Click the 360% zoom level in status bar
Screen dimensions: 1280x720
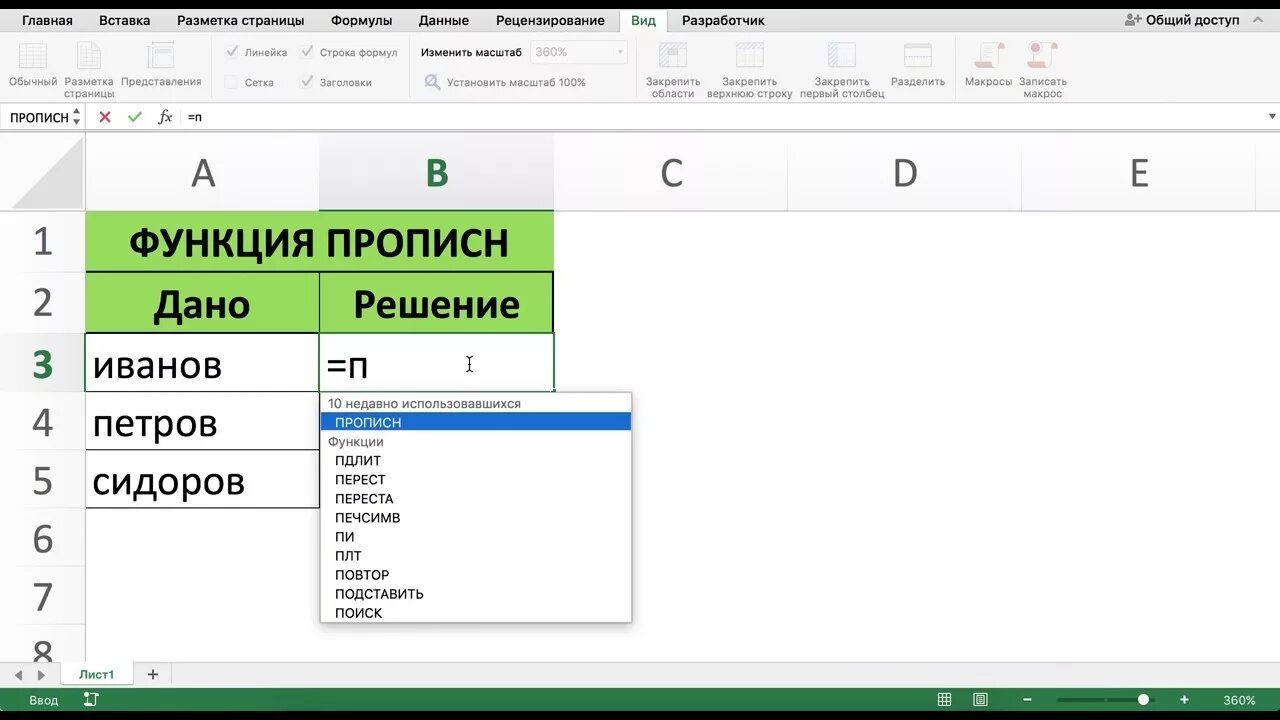pyautogui.click(x=1239, y=700)
